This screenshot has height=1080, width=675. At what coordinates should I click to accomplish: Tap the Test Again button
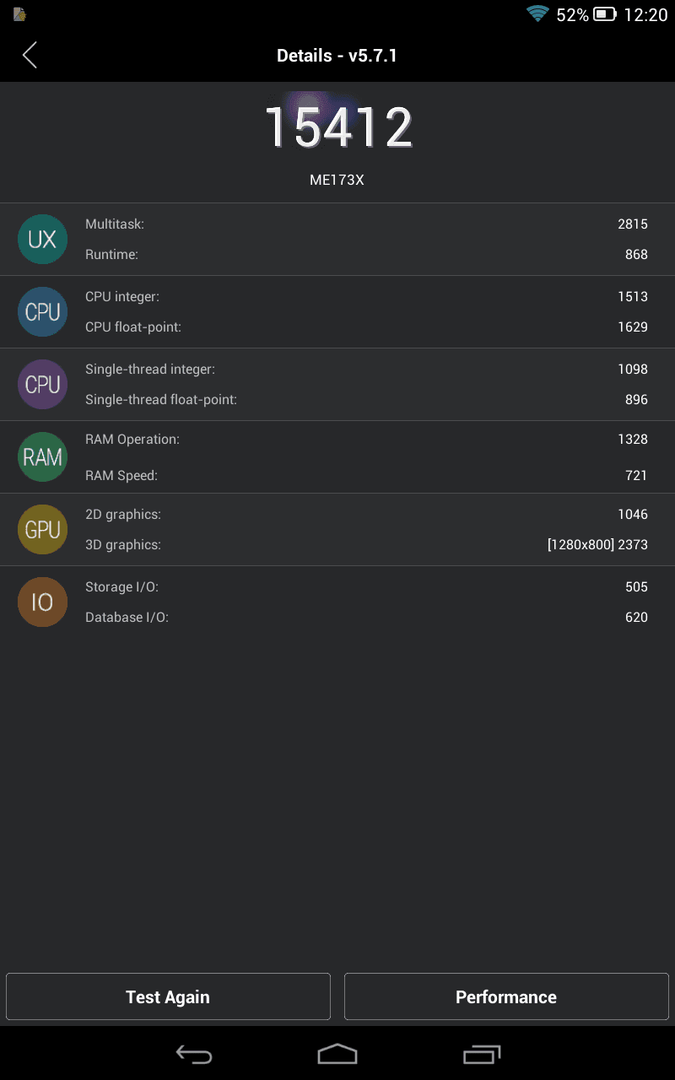pos(168,997)
